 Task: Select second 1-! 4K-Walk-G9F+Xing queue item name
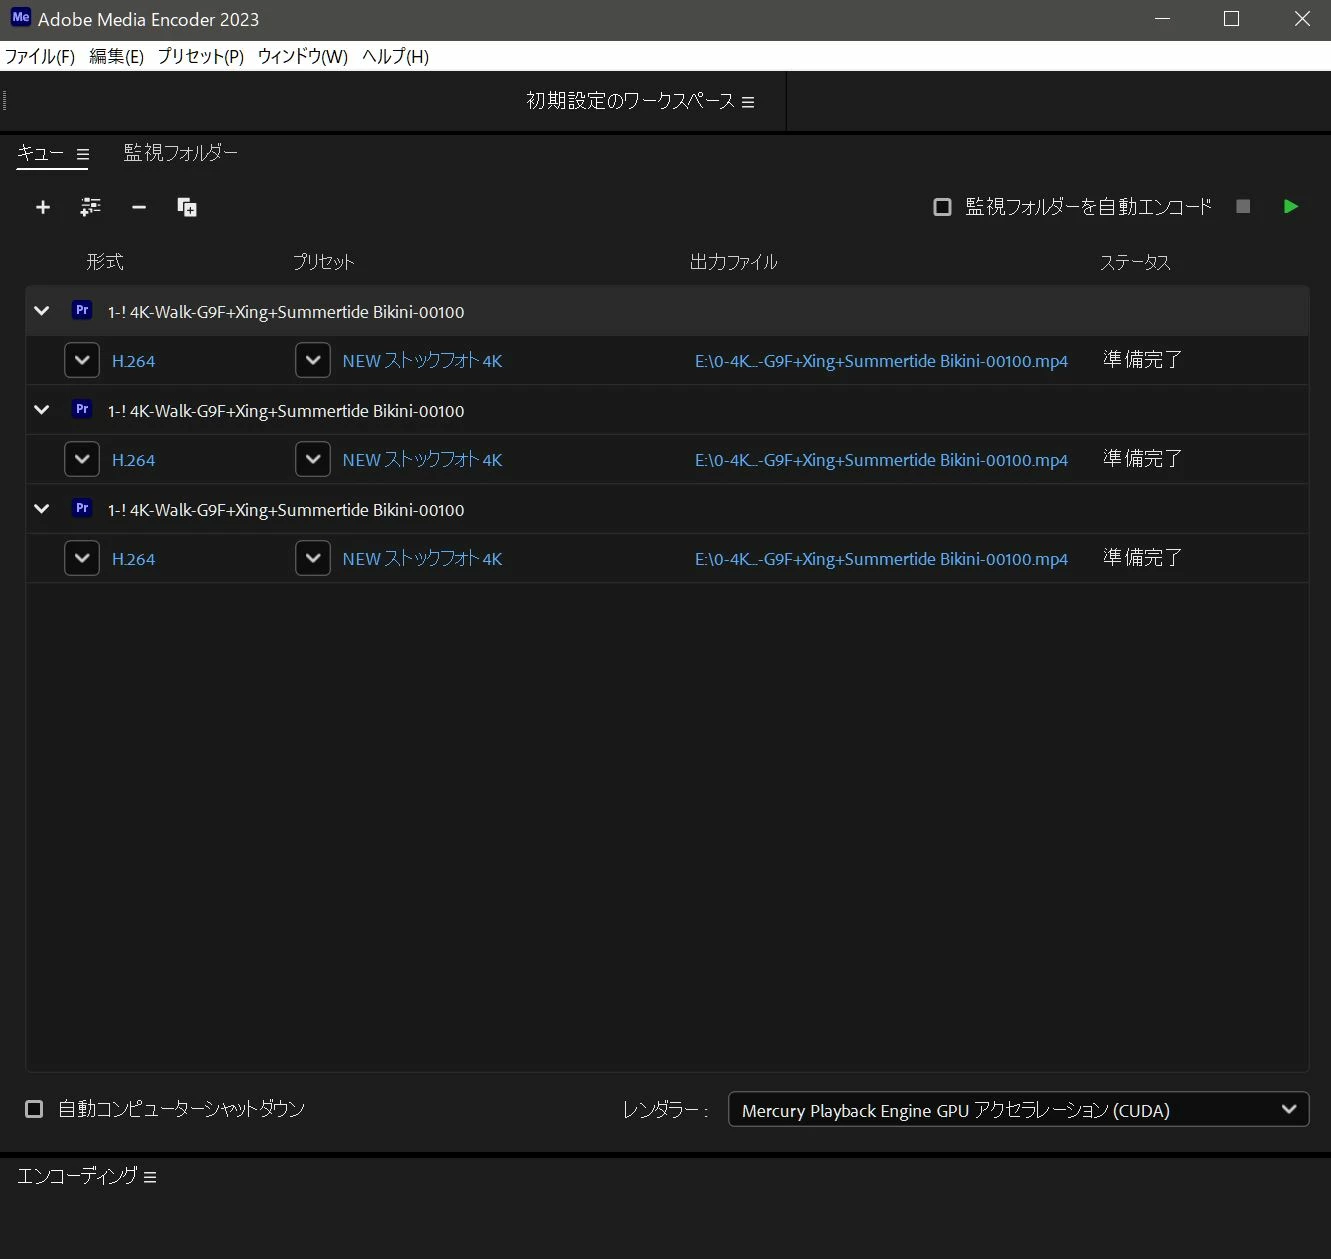click(x=286, y=411)
